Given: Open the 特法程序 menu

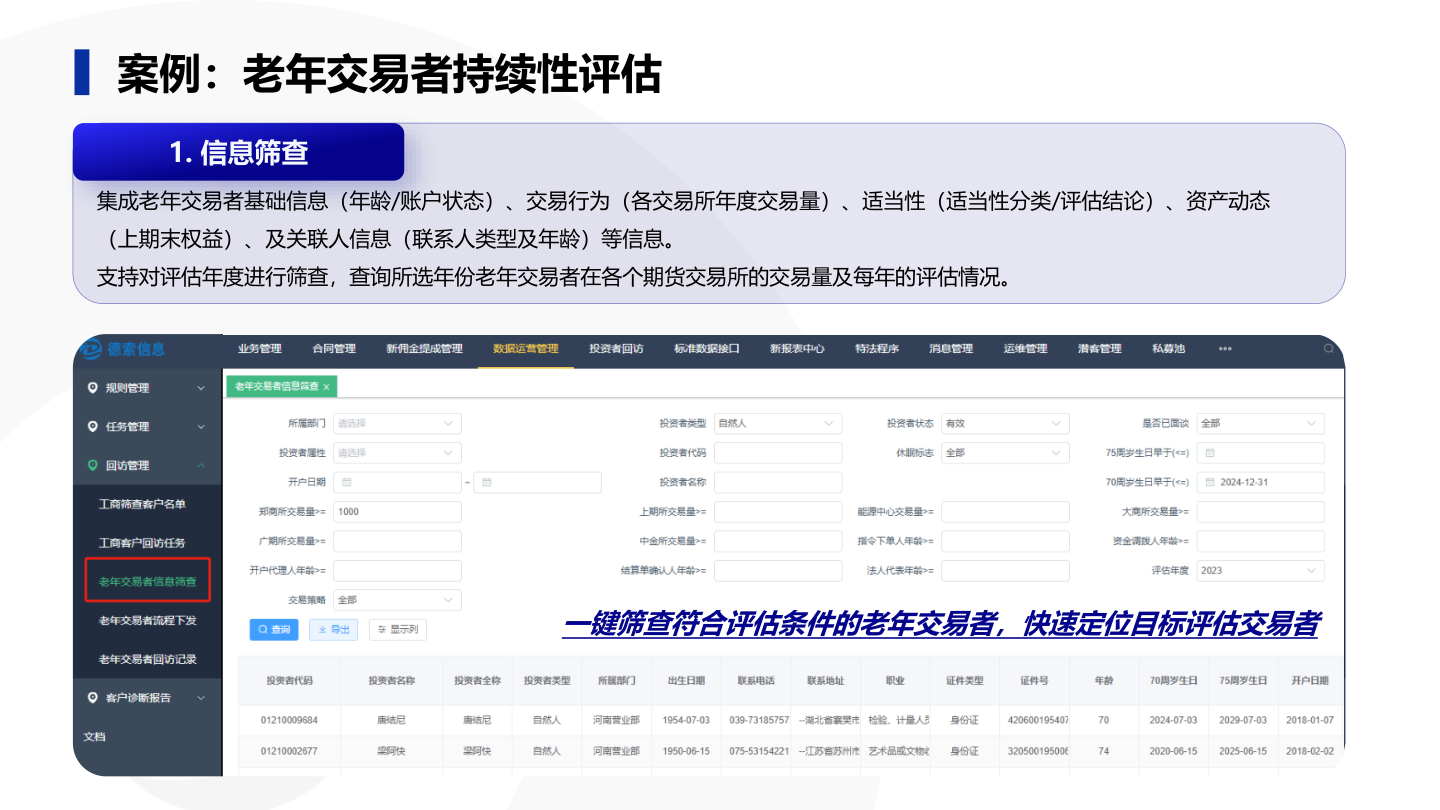Looking at the screenshot, I should click(877, 349).
